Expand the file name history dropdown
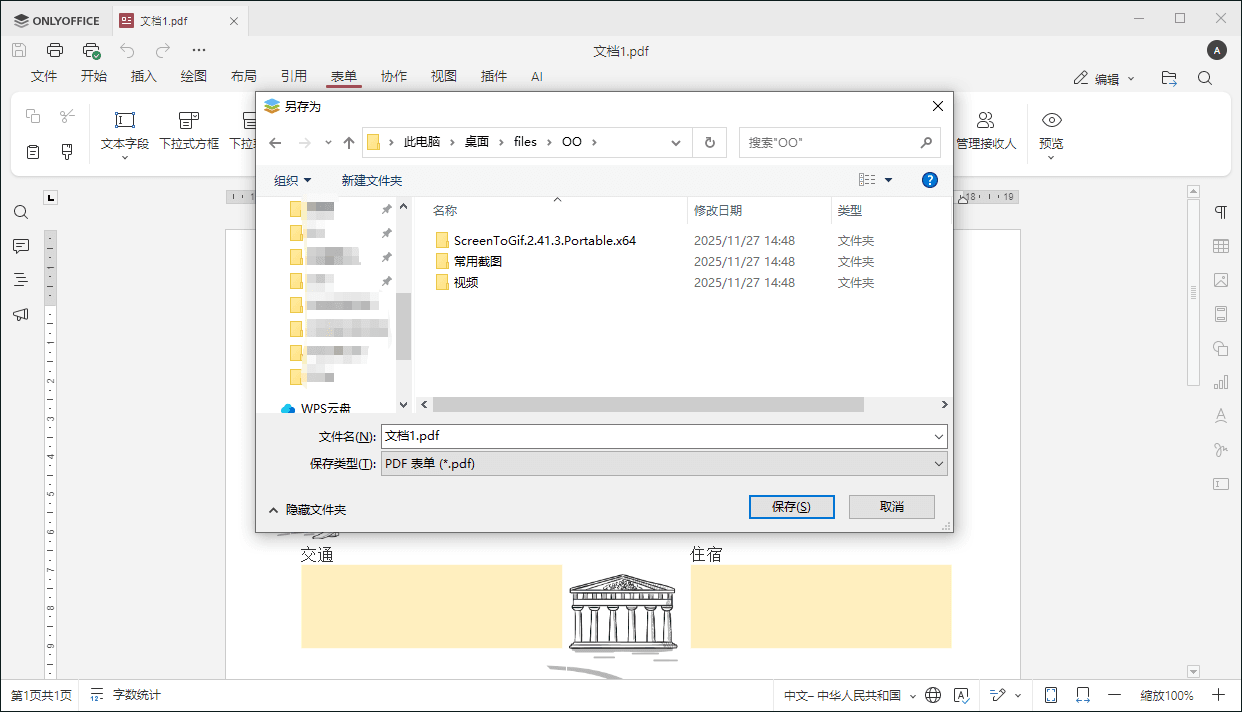Image resolution: width=1242 pixels, height=712 pixels. pos(938,436)
